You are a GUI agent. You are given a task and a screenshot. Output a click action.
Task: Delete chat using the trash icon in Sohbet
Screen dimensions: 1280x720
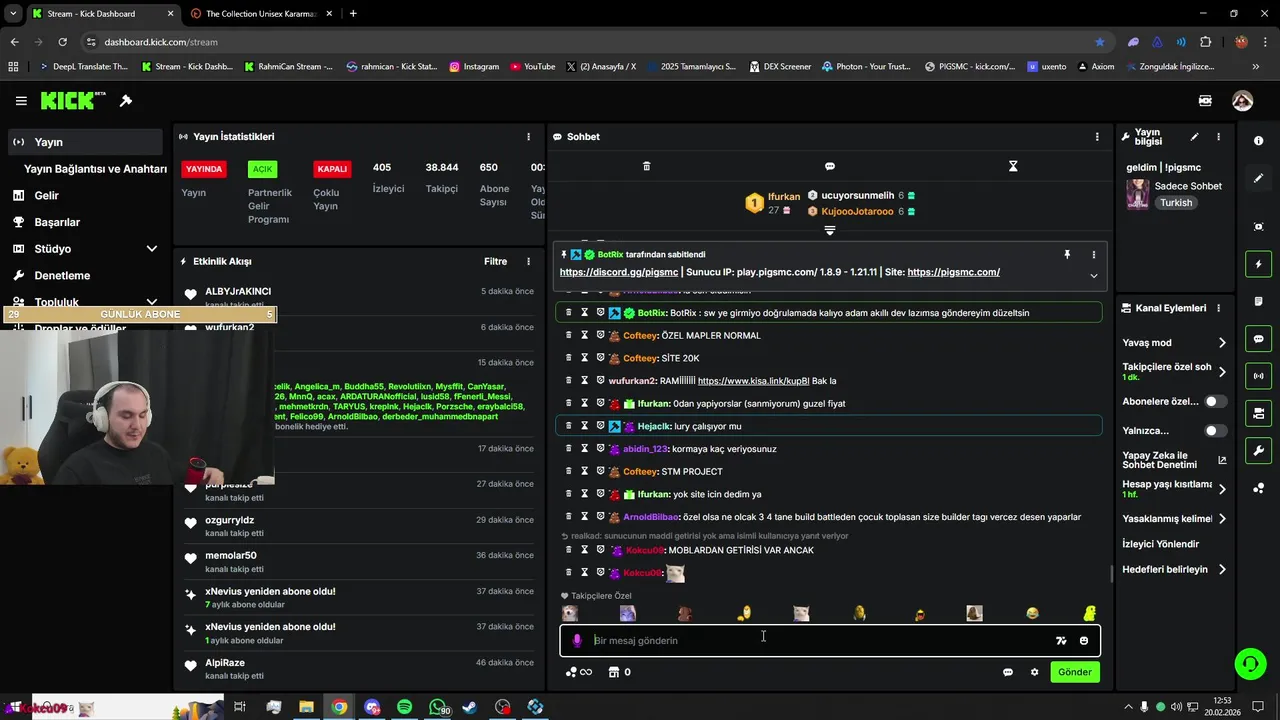646,166
